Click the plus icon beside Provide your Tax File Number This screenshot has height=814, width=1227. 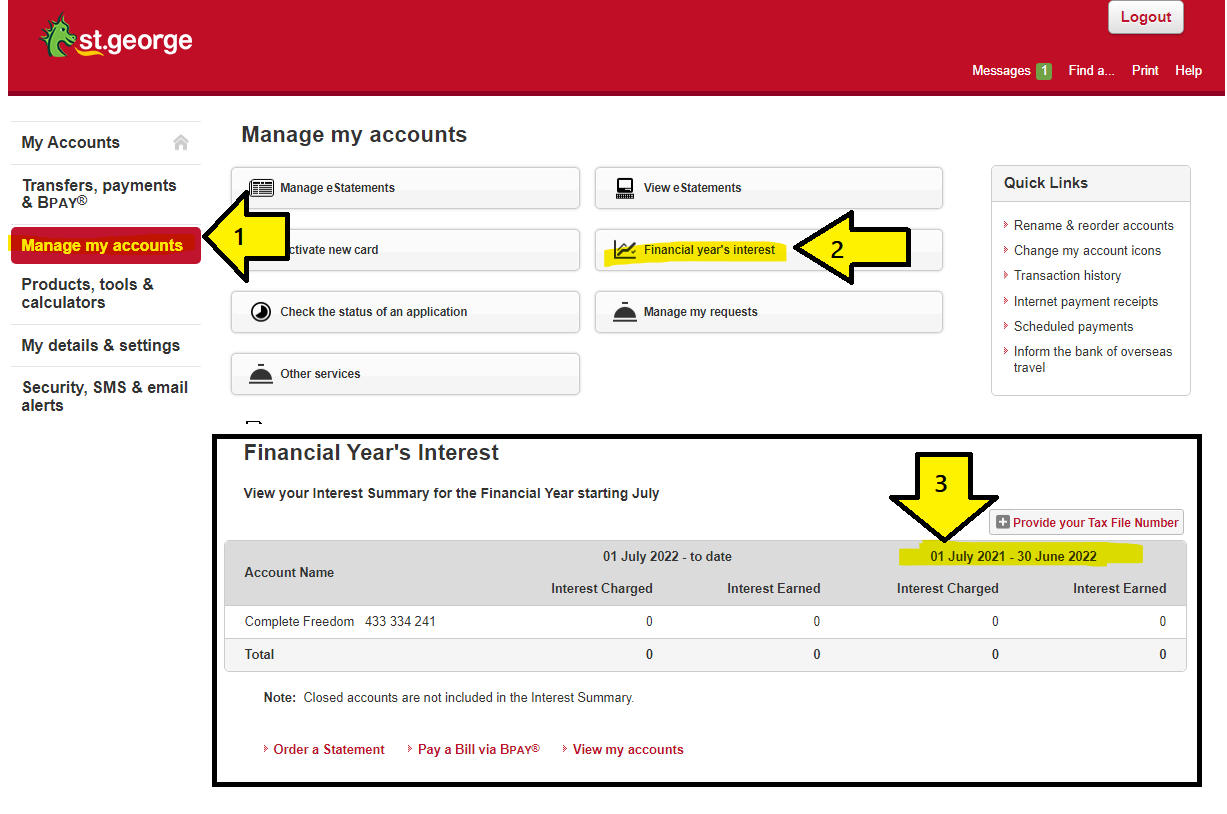pos(1003,522)
